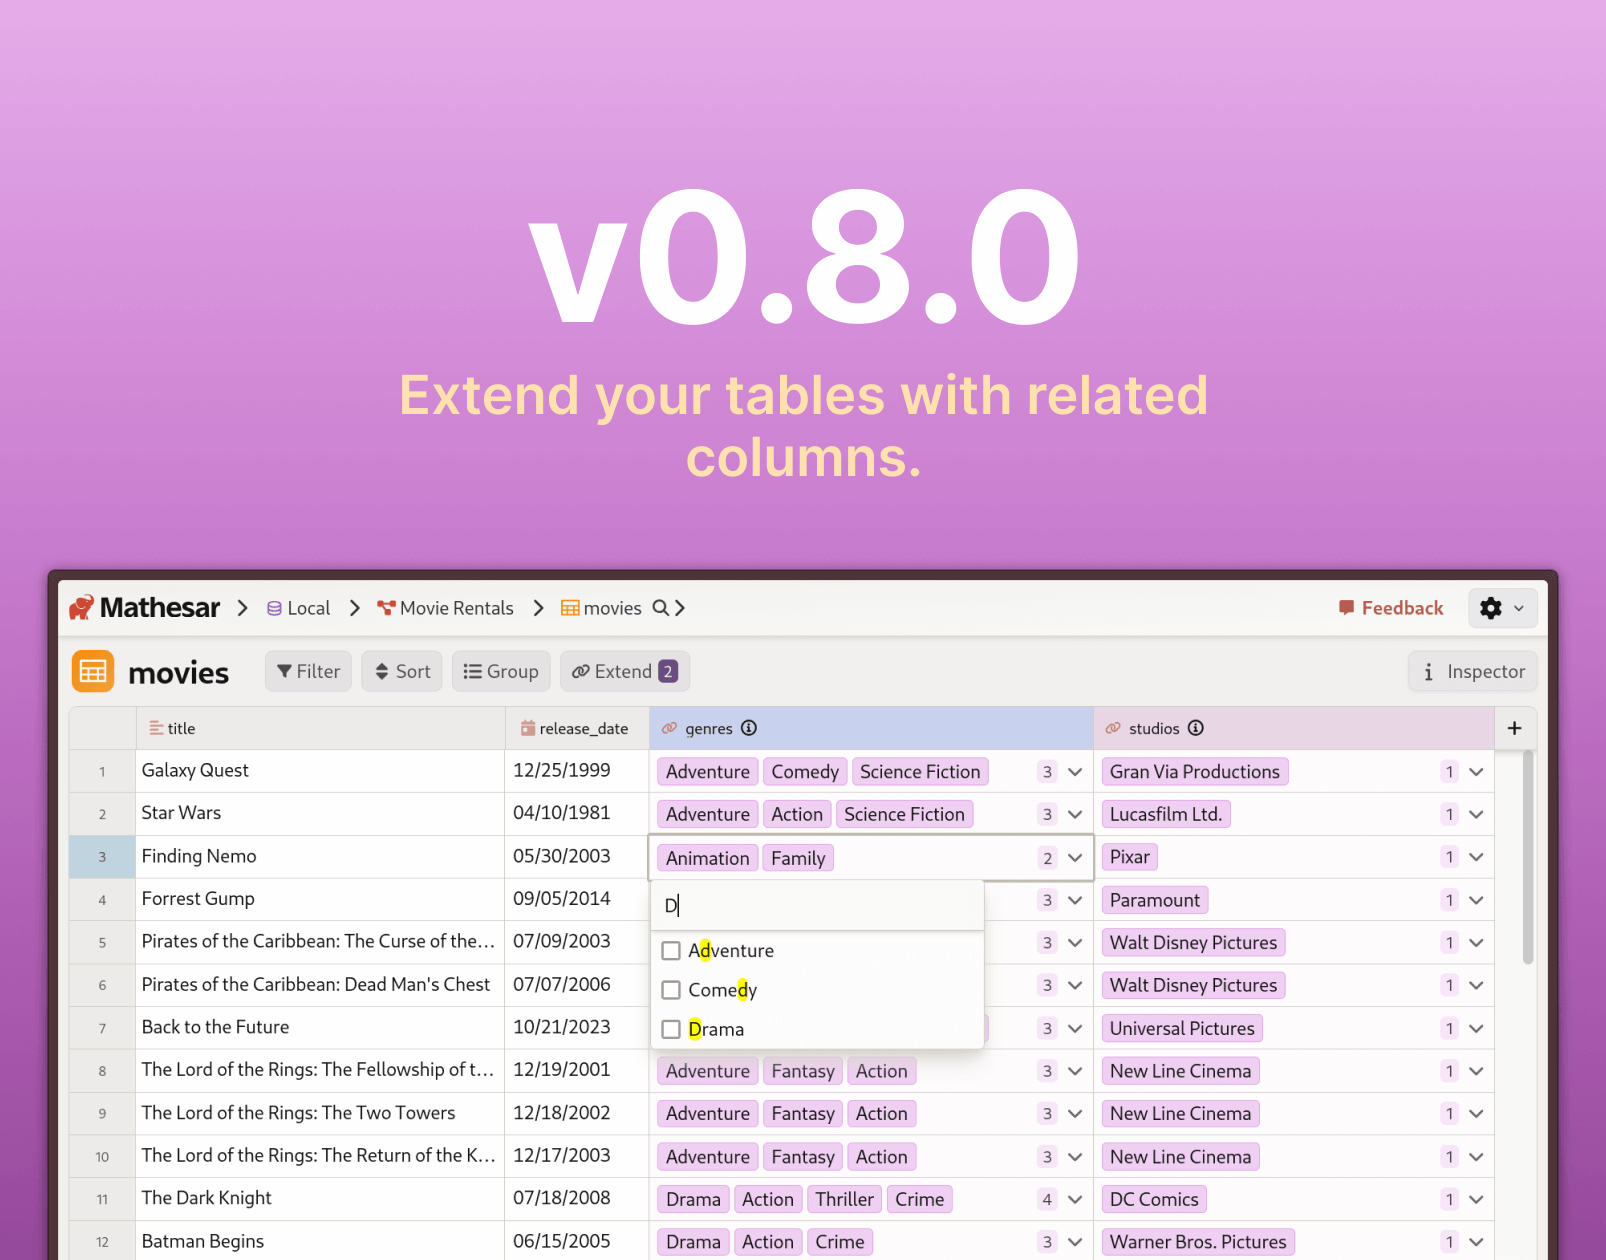Open the Filter options
The image size is (1606, 1260).
[309, 672]
